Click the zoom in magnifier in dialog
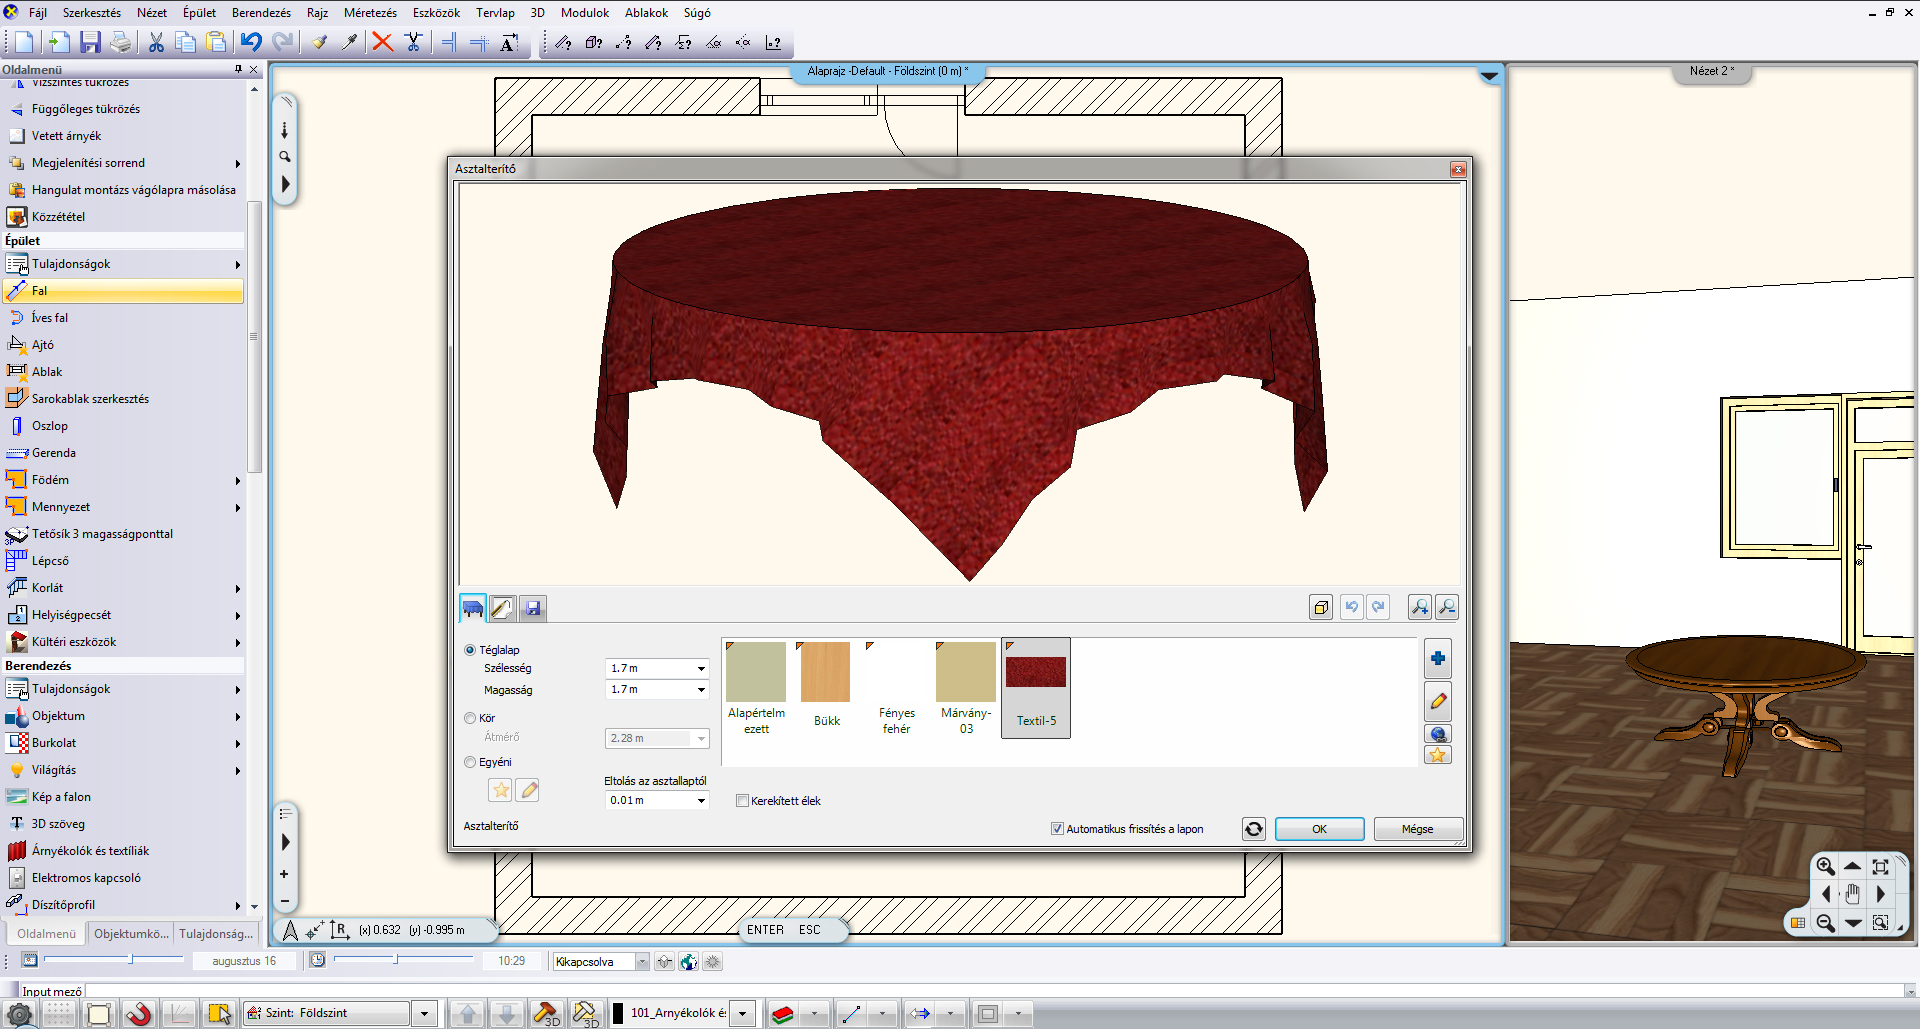This screenshot has height=1029, width=1920. coord(1419,607)
